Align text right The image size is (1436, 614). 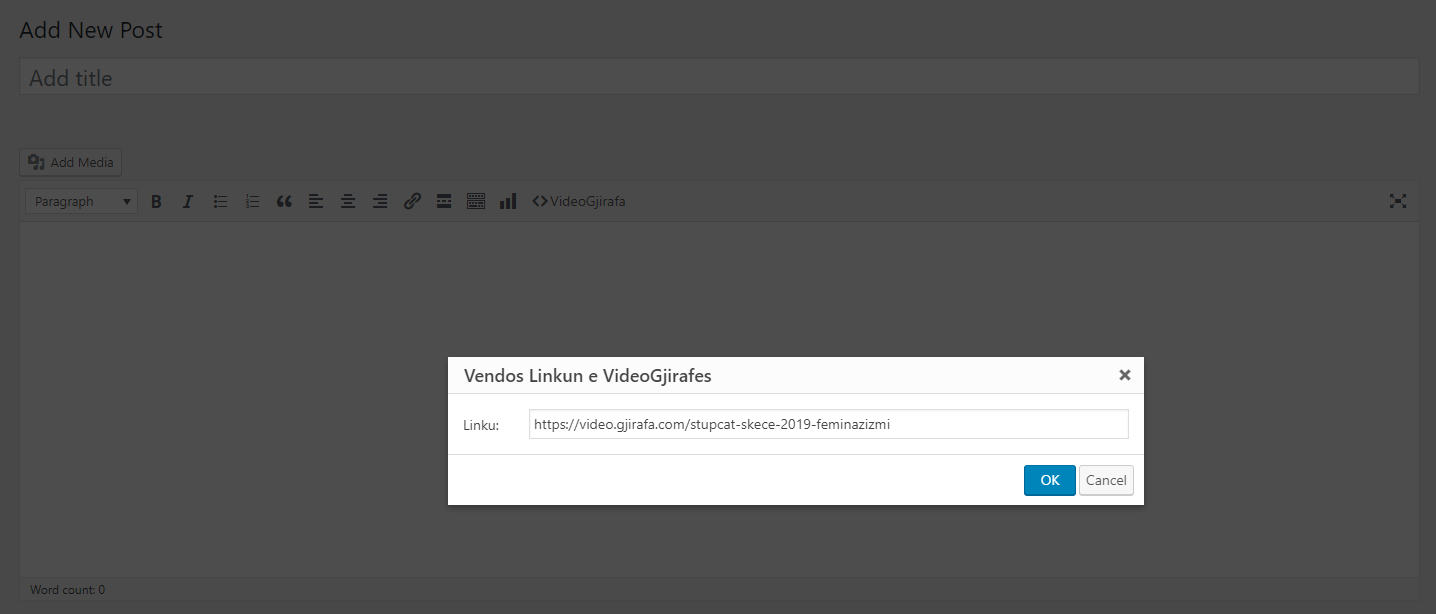tap(380, 202)
